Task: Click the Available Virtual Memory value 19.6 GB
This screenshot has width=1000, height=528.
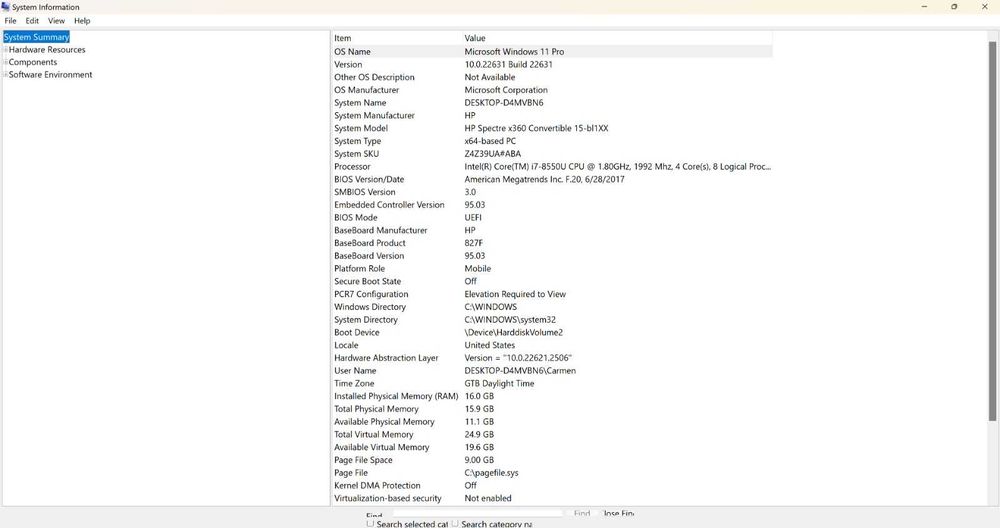Action: pyautogui.click(x=479, y=447)
